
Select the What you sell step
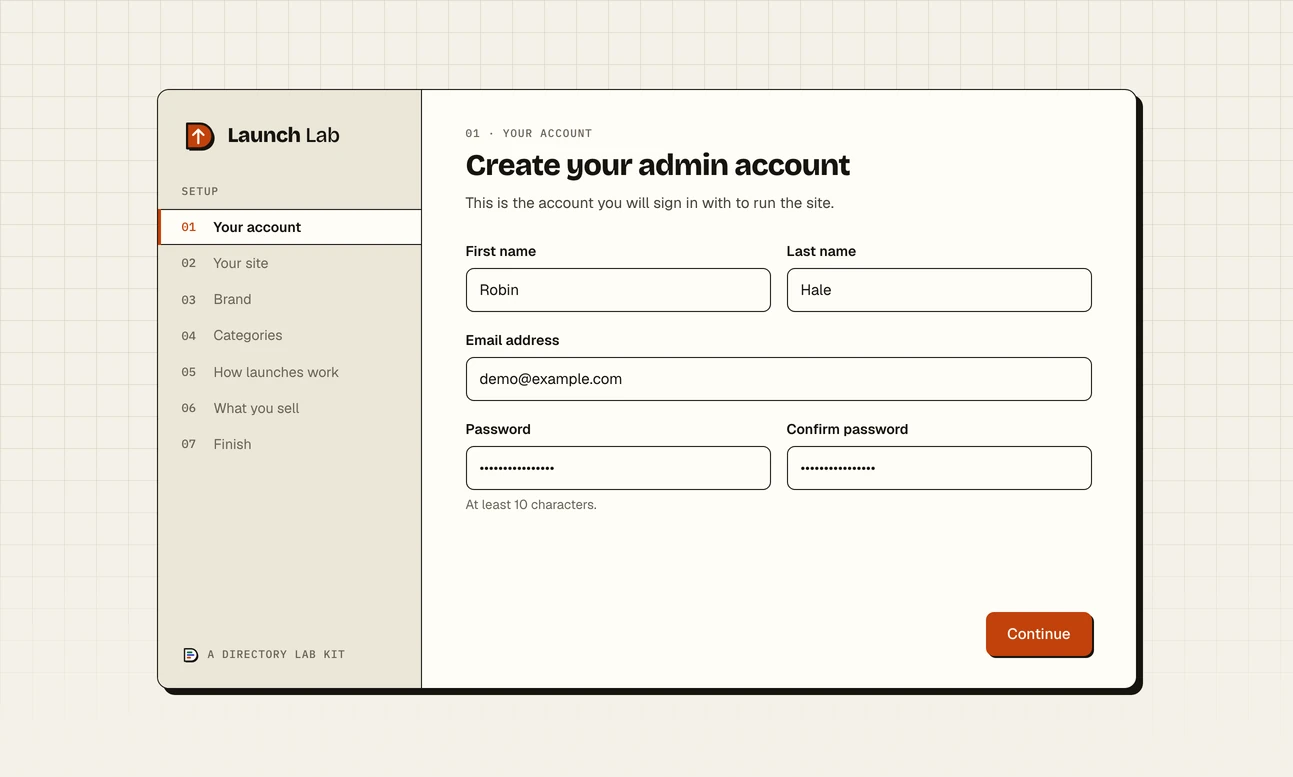[290, 408]
